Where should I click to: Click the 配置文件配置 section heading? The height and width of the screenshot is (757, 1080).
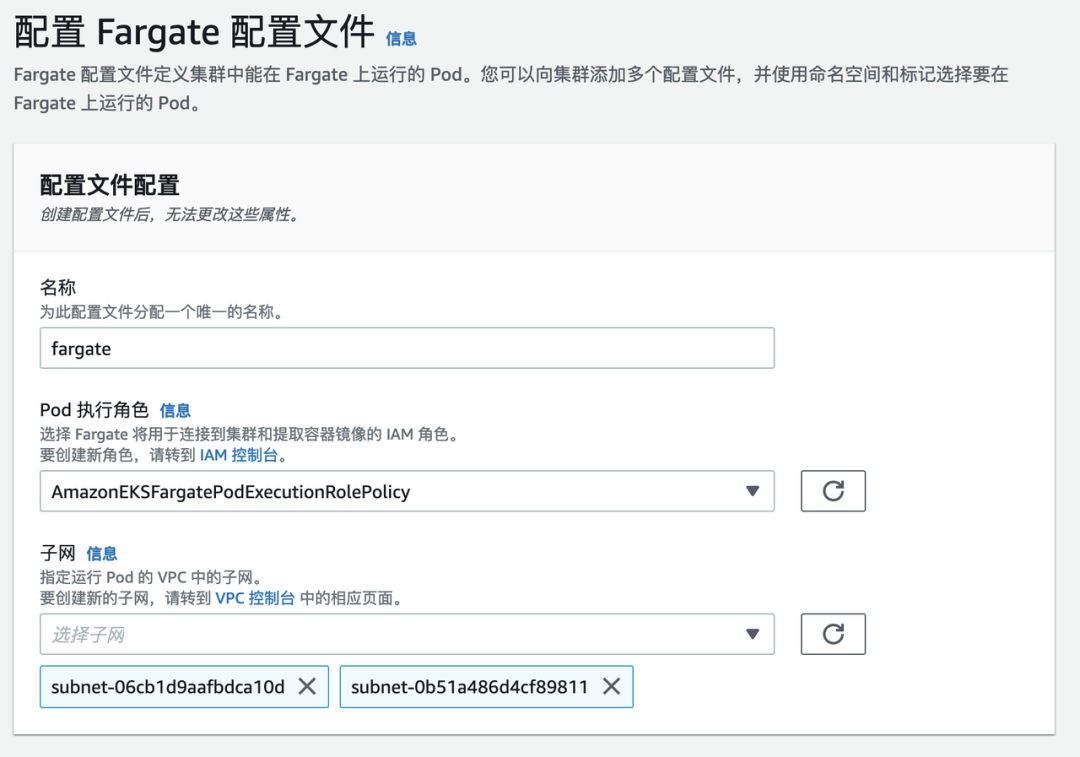110,185
